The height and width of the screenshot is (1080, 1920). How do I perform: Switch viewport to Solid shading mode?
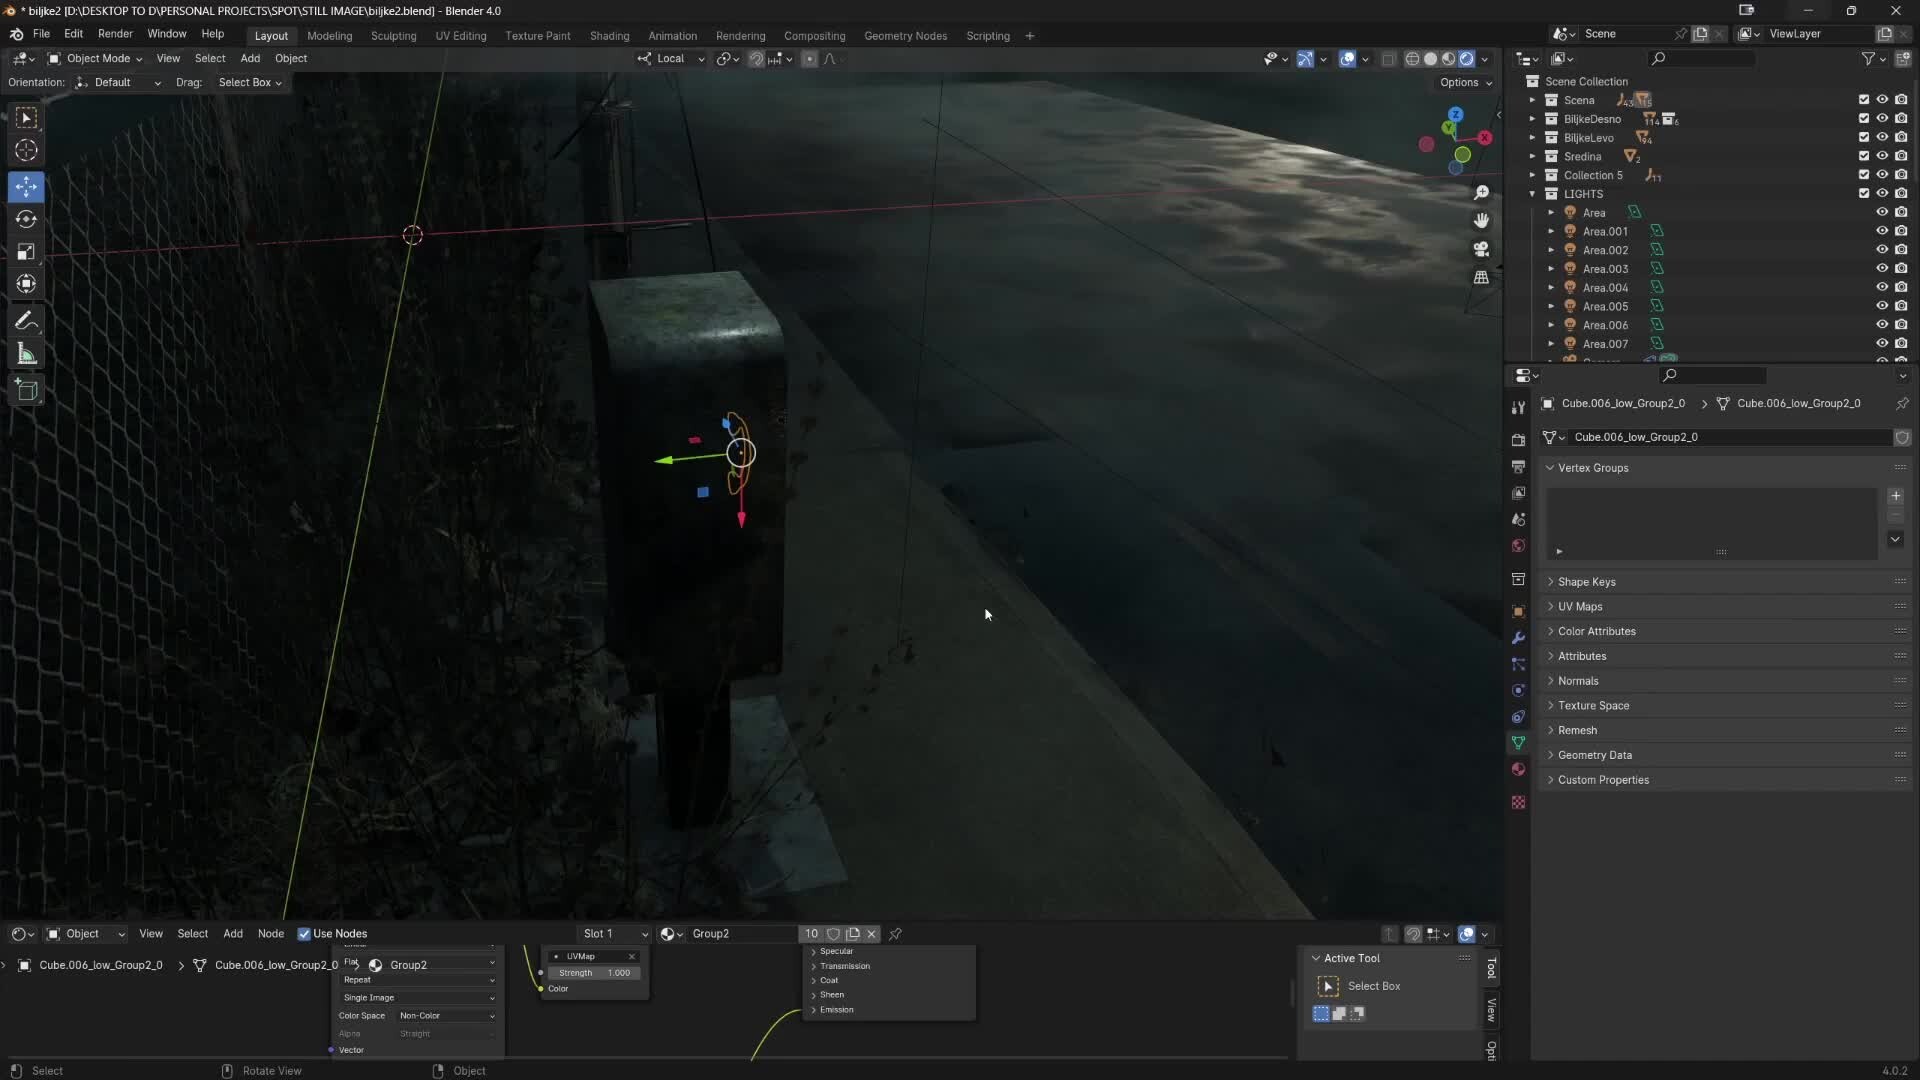coord(1432,58)
